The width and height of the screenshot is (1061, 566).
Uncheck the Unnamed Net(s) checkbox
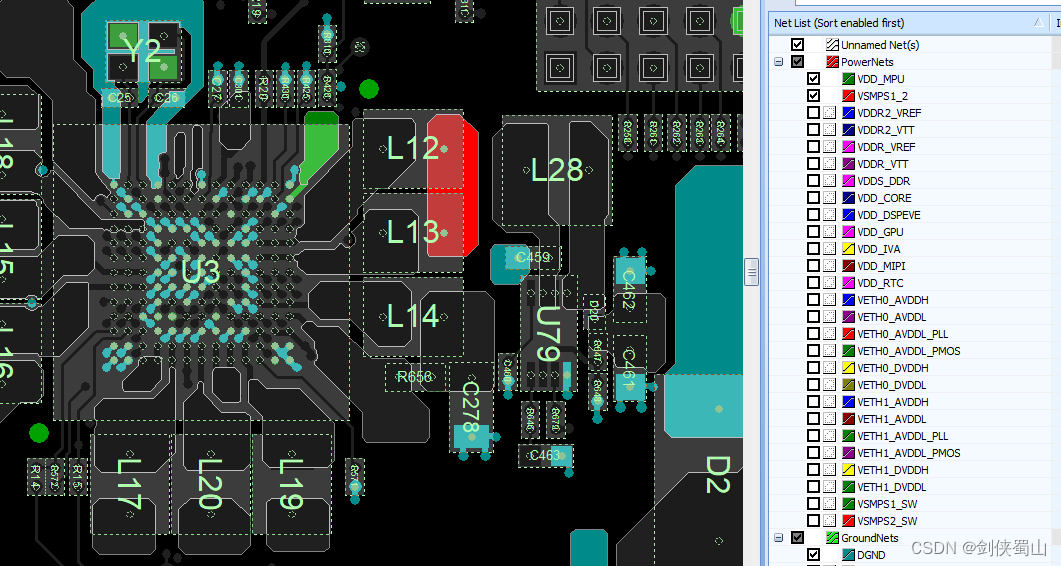pos(797,44)
